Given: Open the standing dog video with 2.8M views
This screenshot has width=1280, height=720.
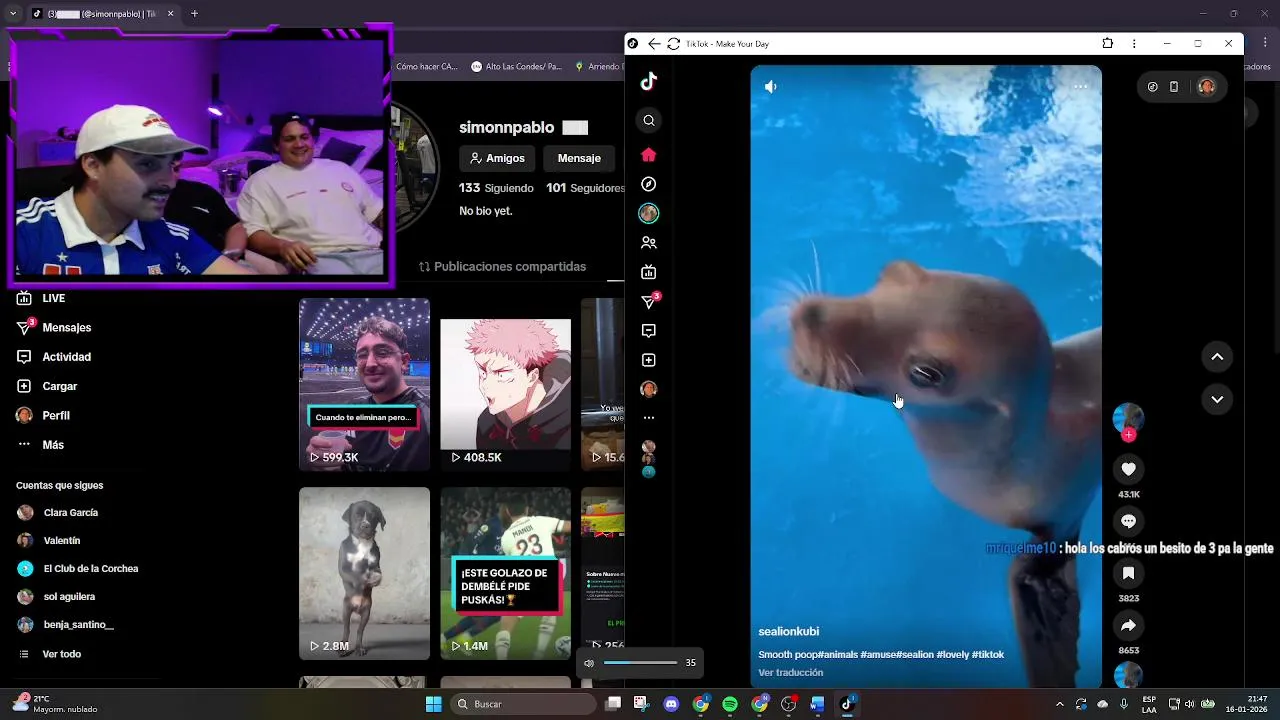Looking at the screenshot, I should click(364, 574).
